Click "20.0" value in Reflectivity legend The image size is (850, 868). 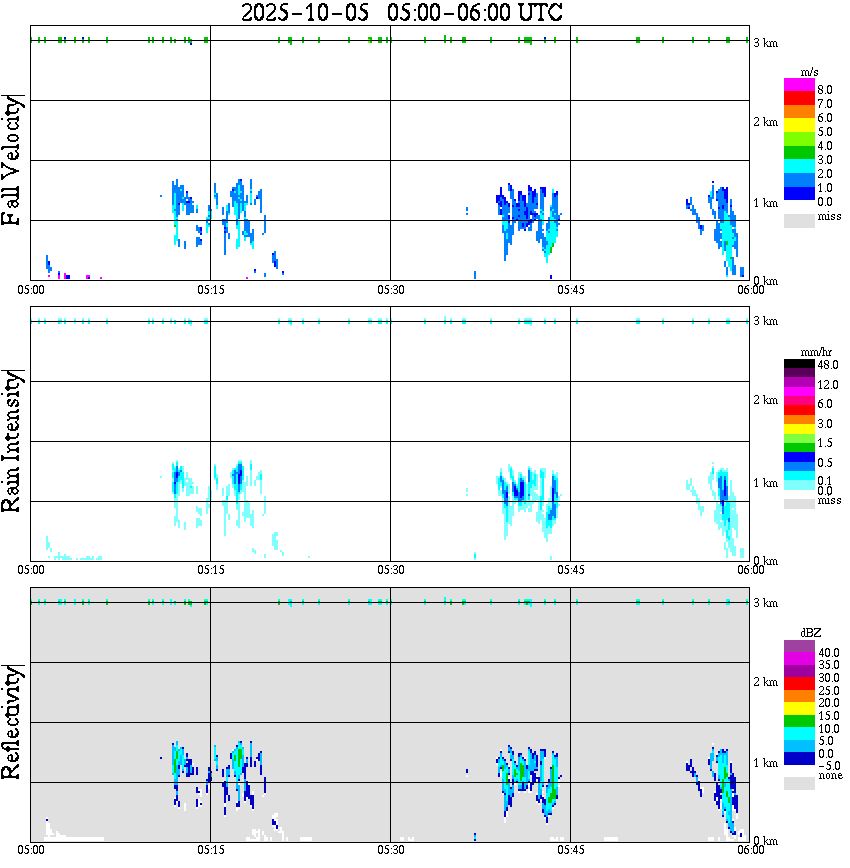pos(829,703)
